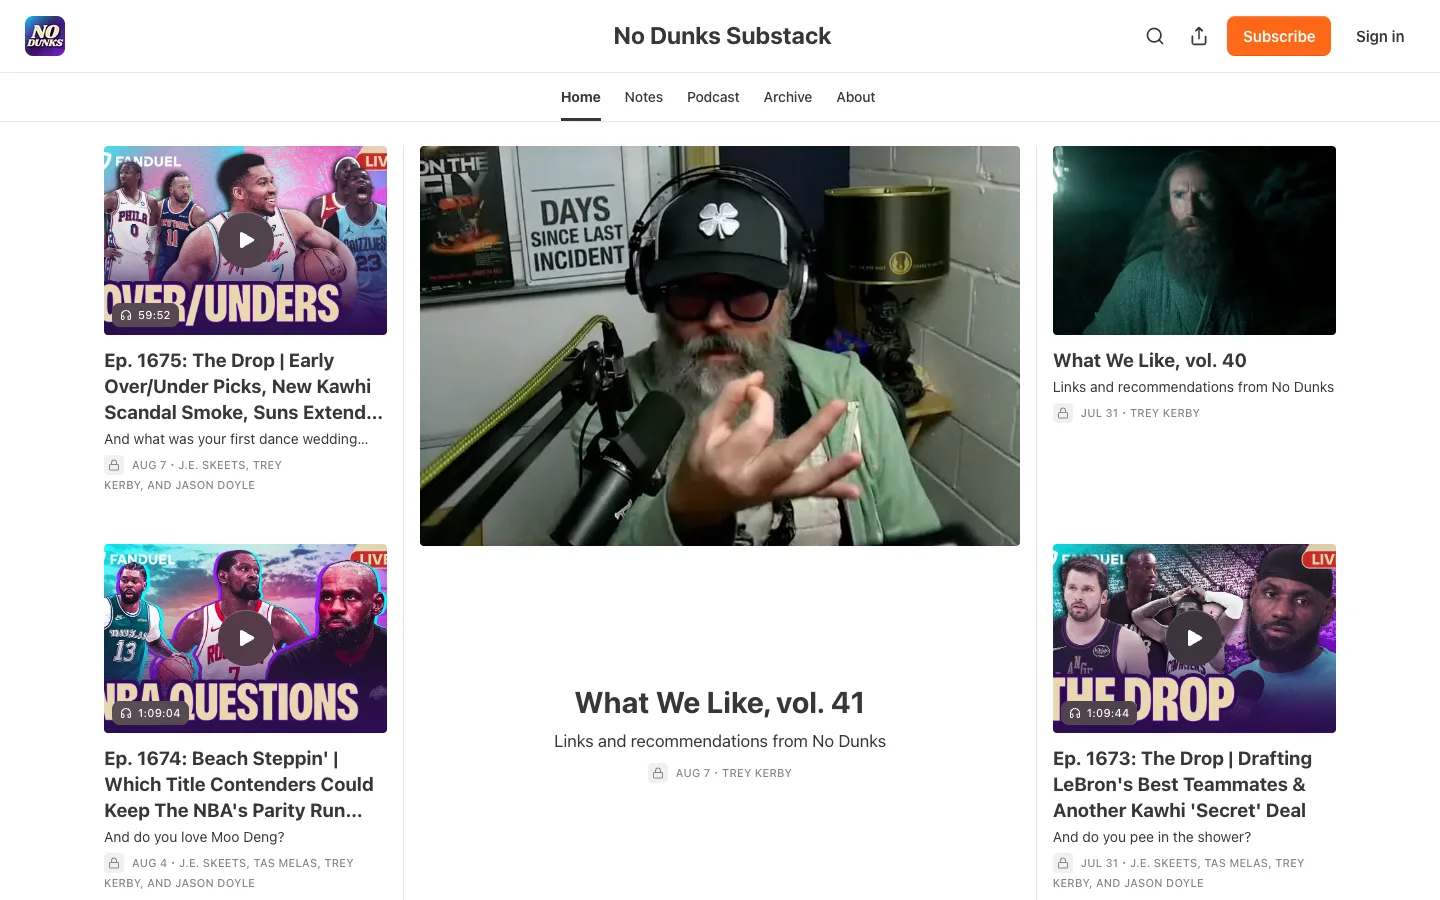This screenshot has height=900, width=1440.
Task: Click the lock icon beside AUG 7 J.E. Skeets
Action: coord(114,465)
